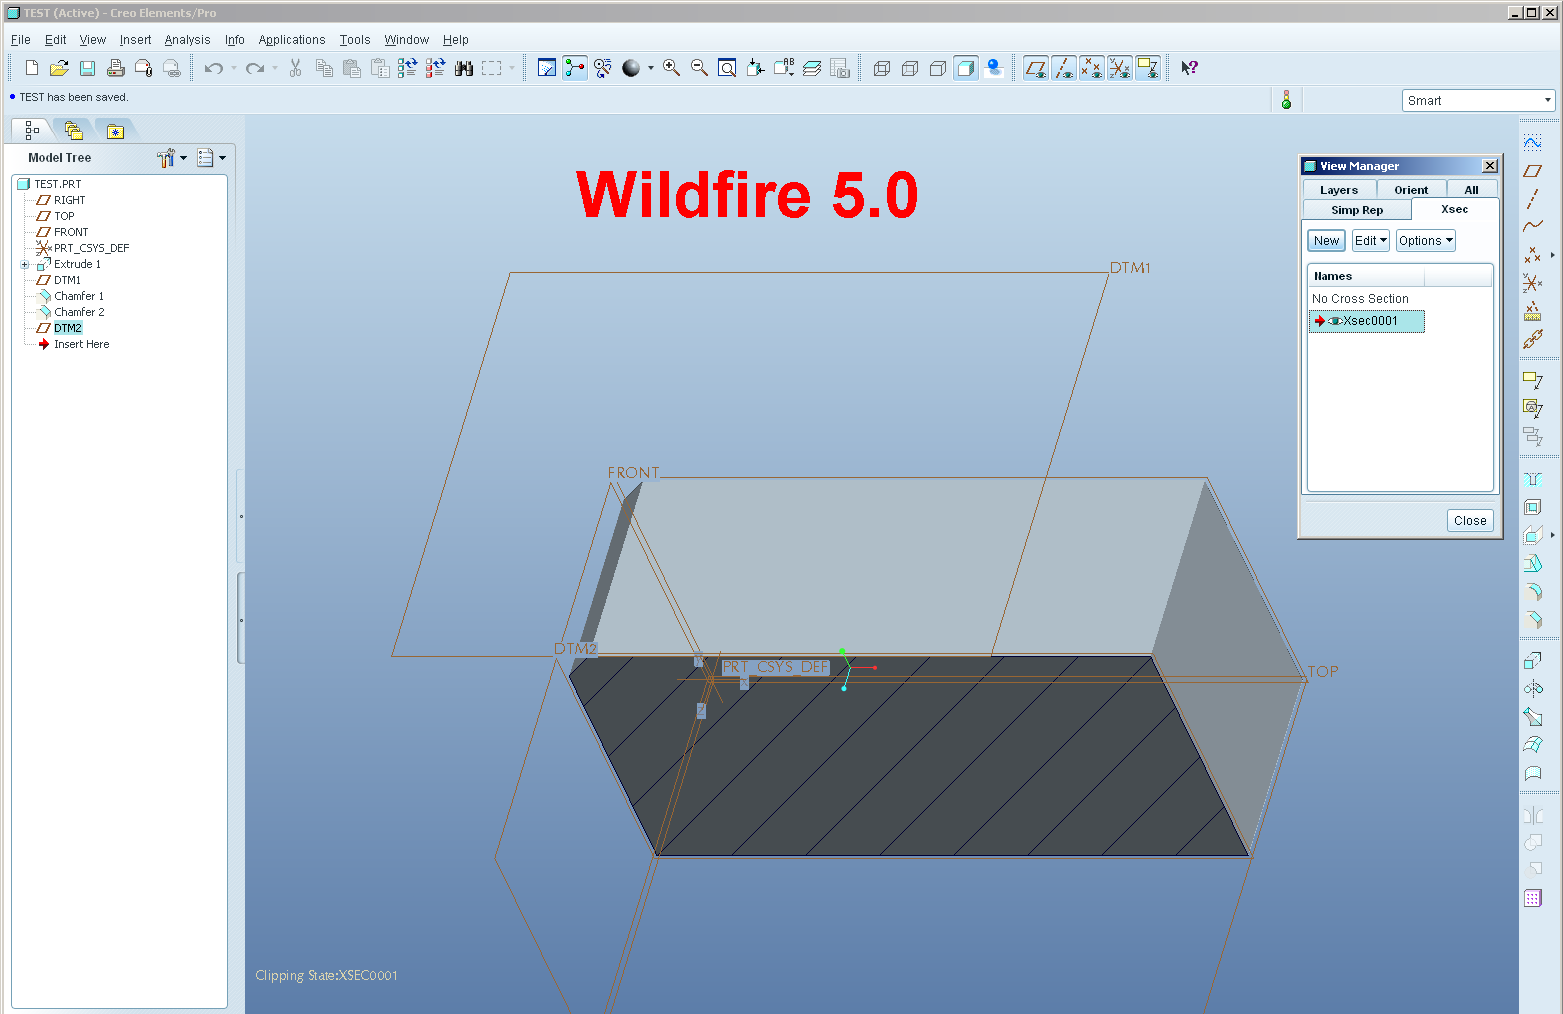Refit the model to the screen
The width and height of the screenshot is (1563, 1014).
pos(728,68)
